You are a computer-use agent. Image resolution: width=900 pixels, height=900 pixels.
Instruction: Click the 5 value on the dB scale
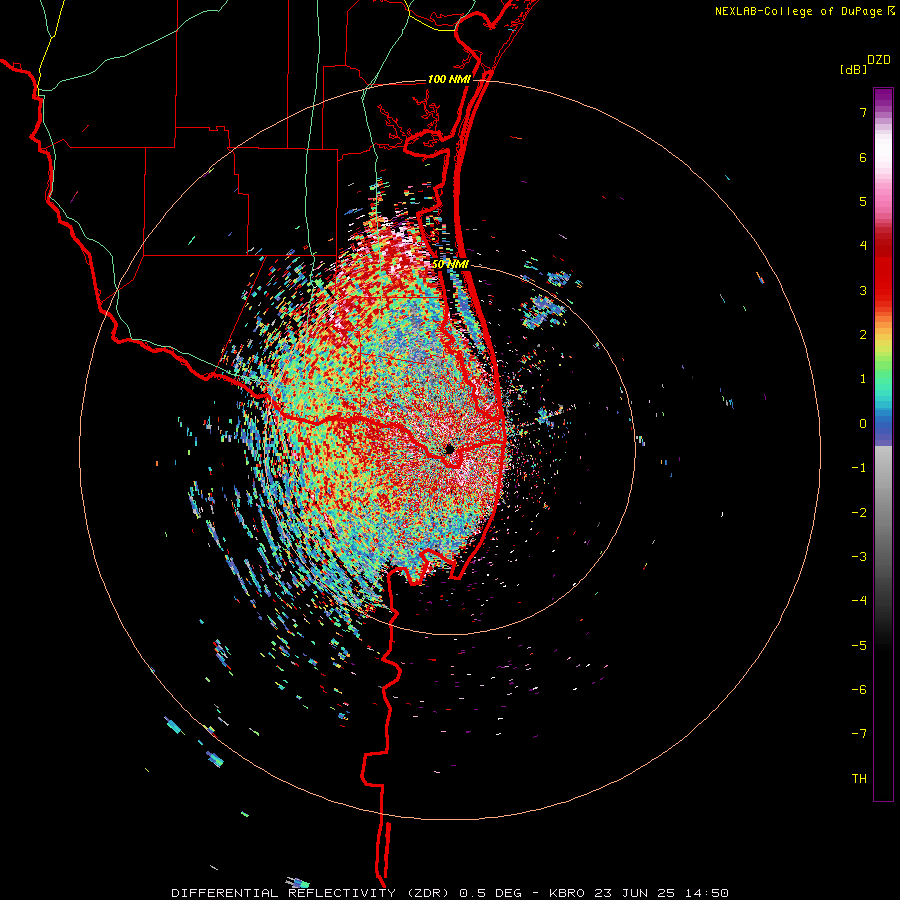pyautogui.click(x=863, y=201)
